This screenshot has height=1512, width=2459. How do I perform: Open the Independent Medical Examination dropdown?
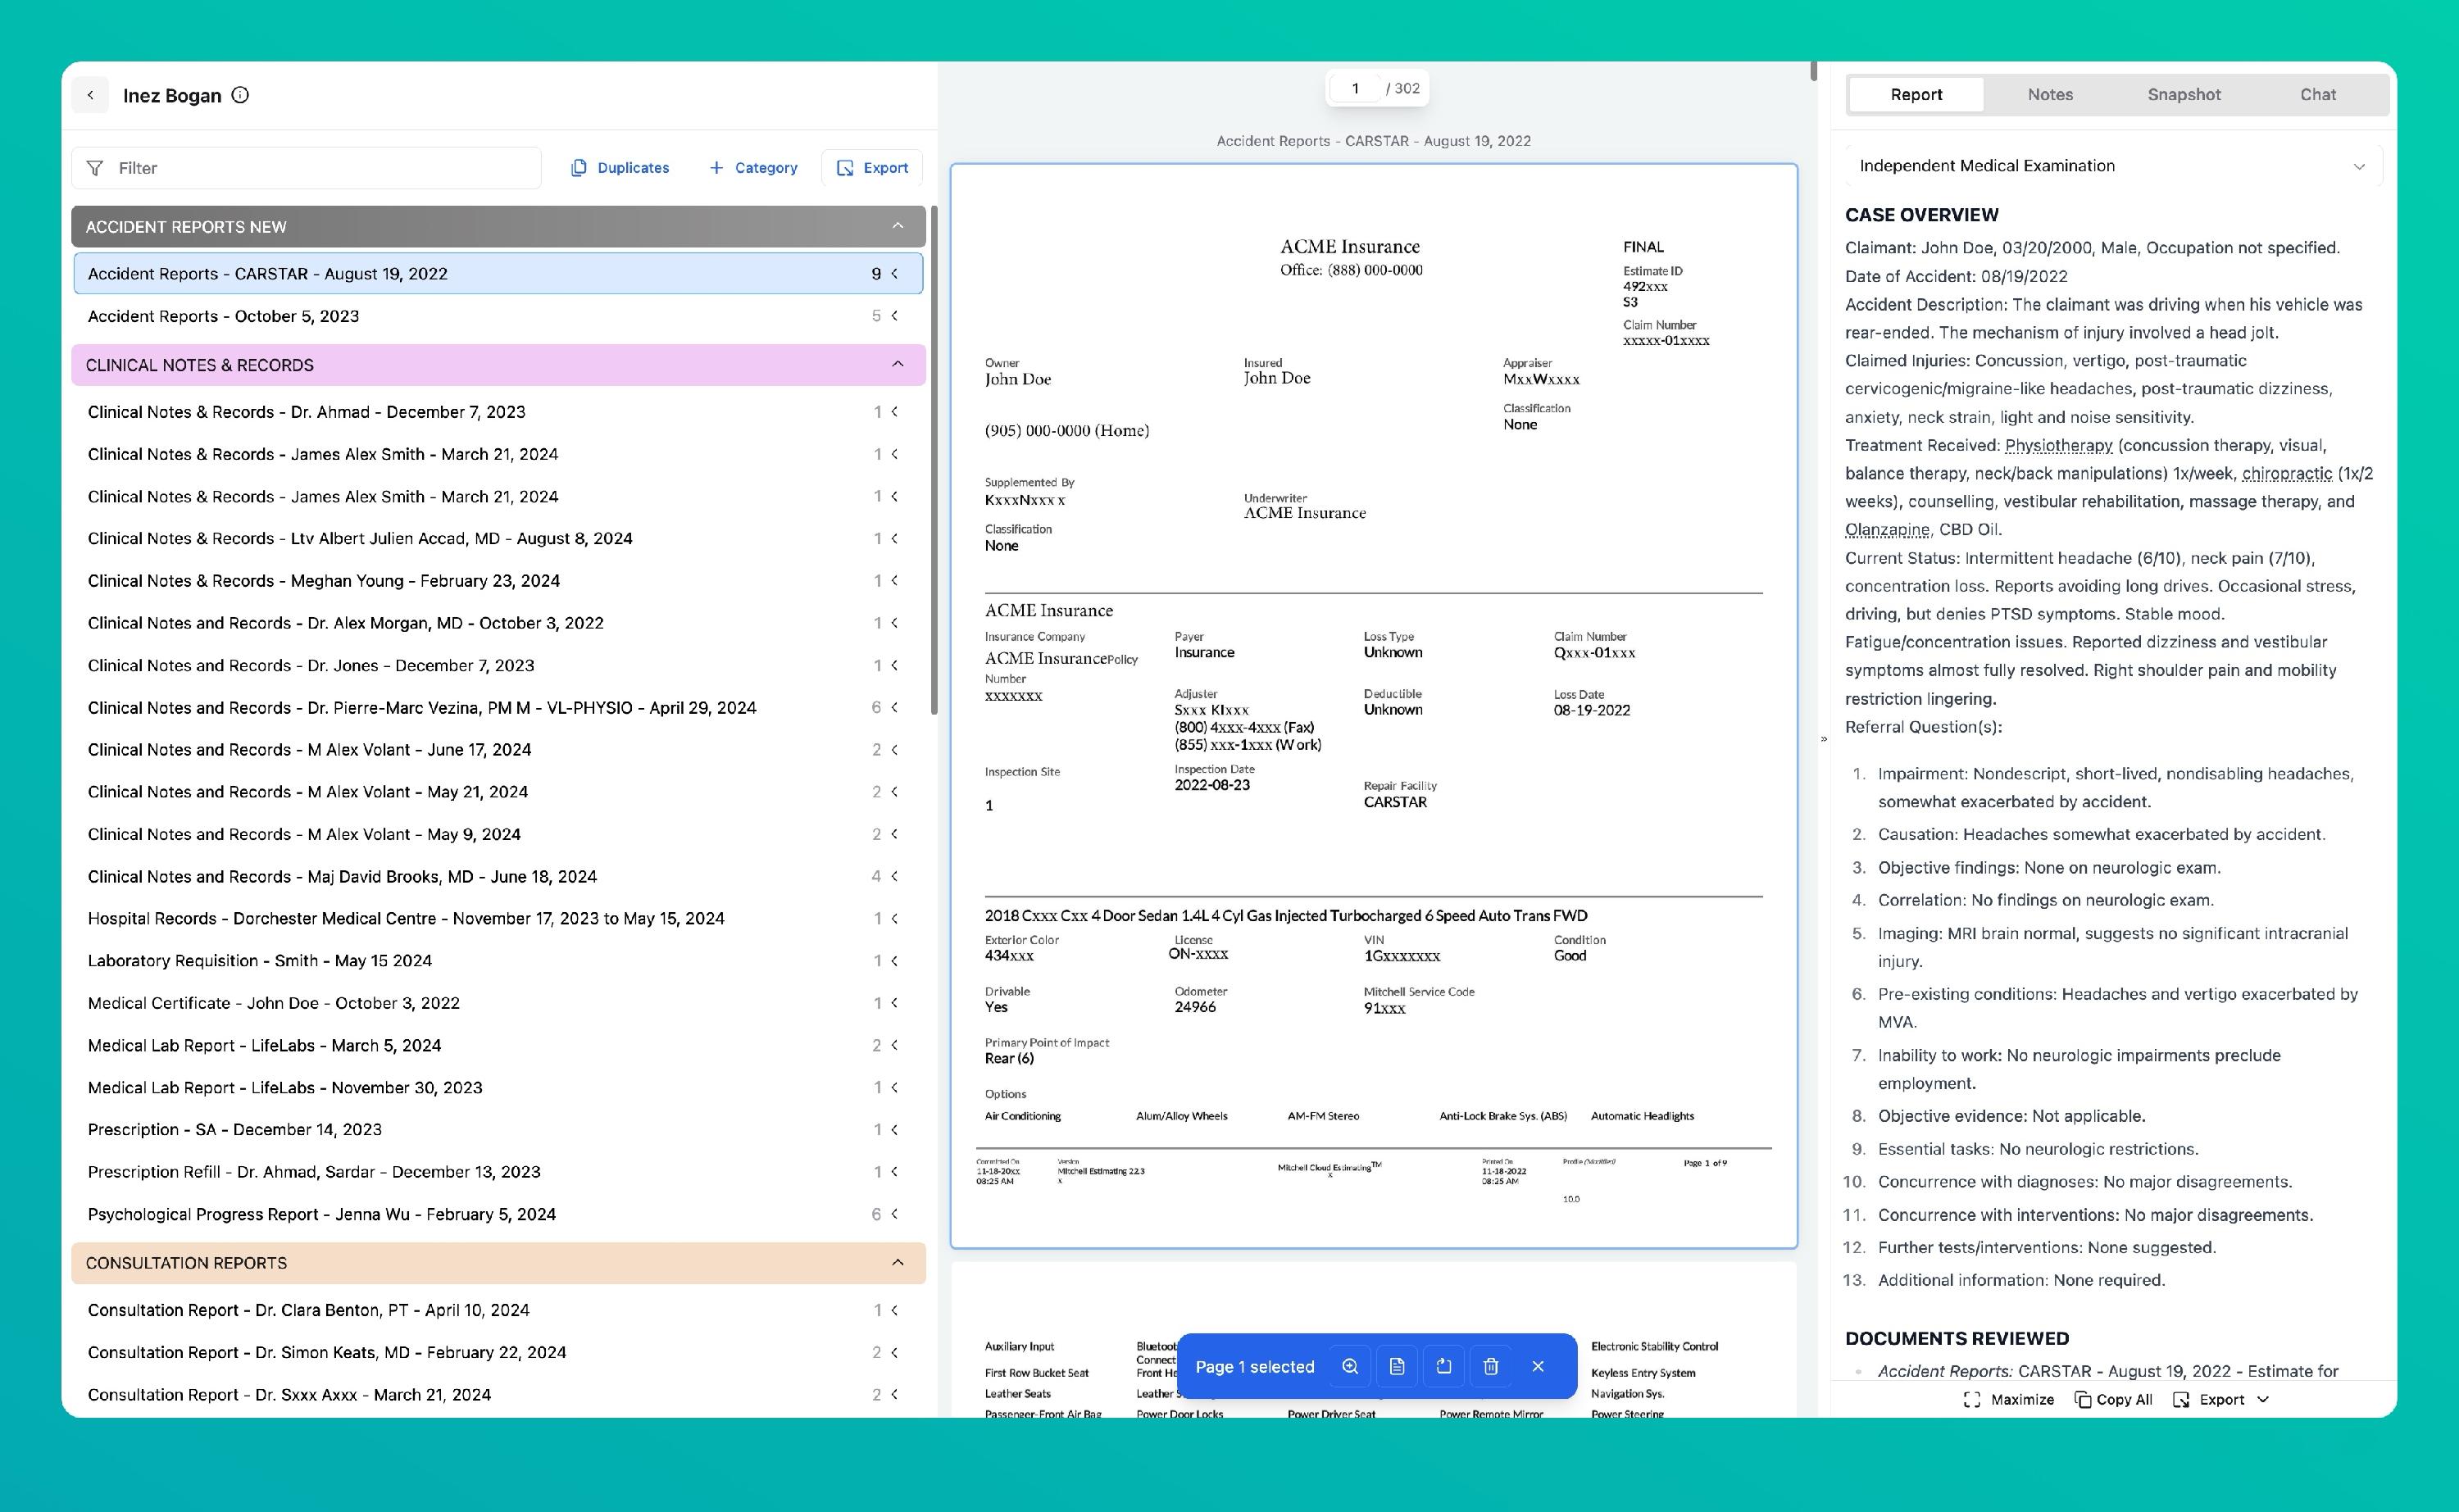(2111, 166)
